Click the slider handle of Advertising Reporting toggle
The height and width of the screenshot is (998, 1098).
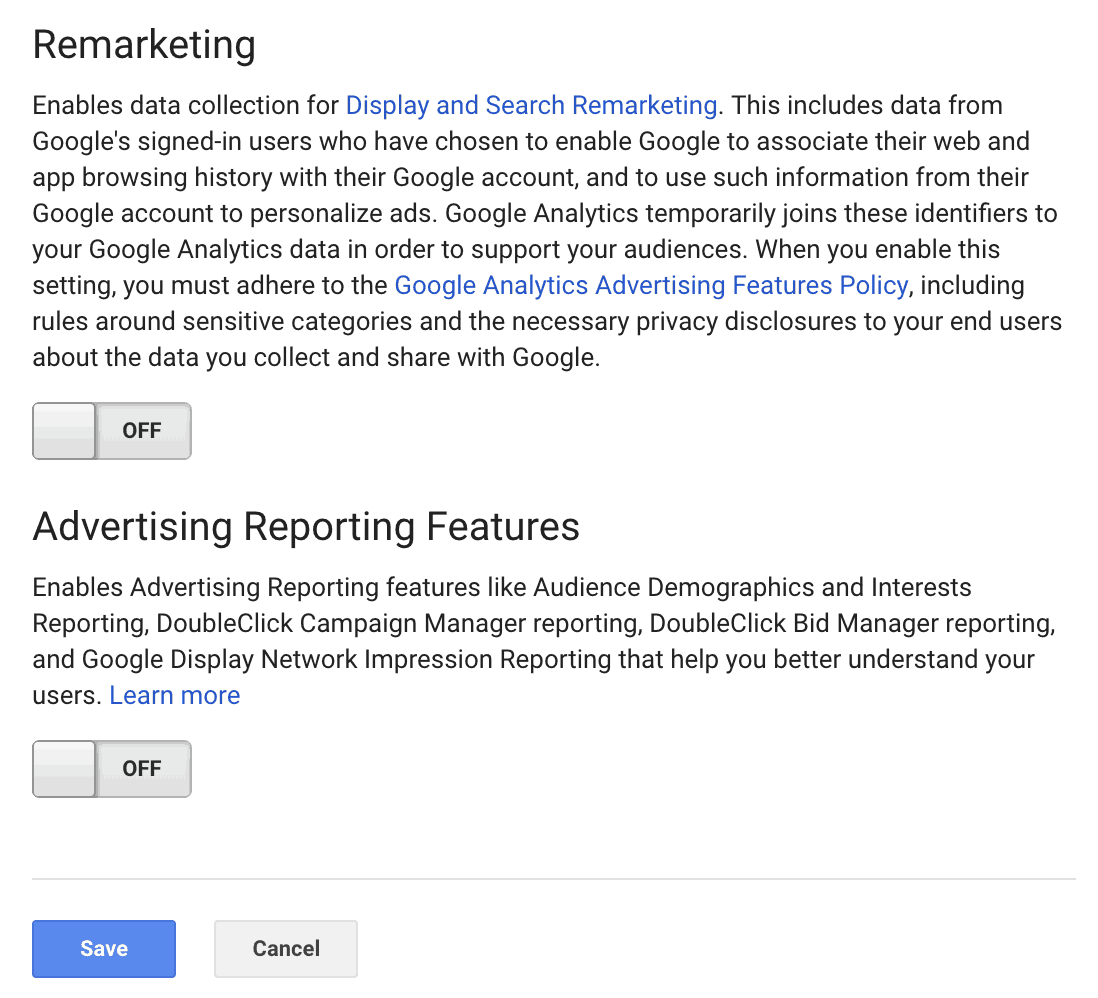point(63,768)
